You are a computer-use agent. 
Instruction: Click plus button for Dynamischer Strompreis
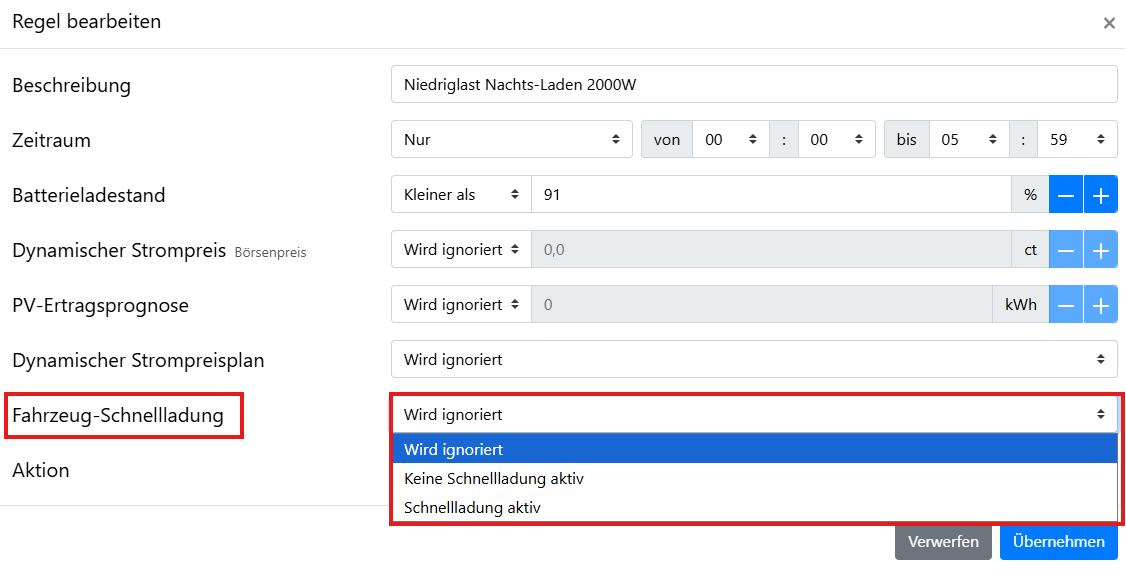(x=1100, y=250)
